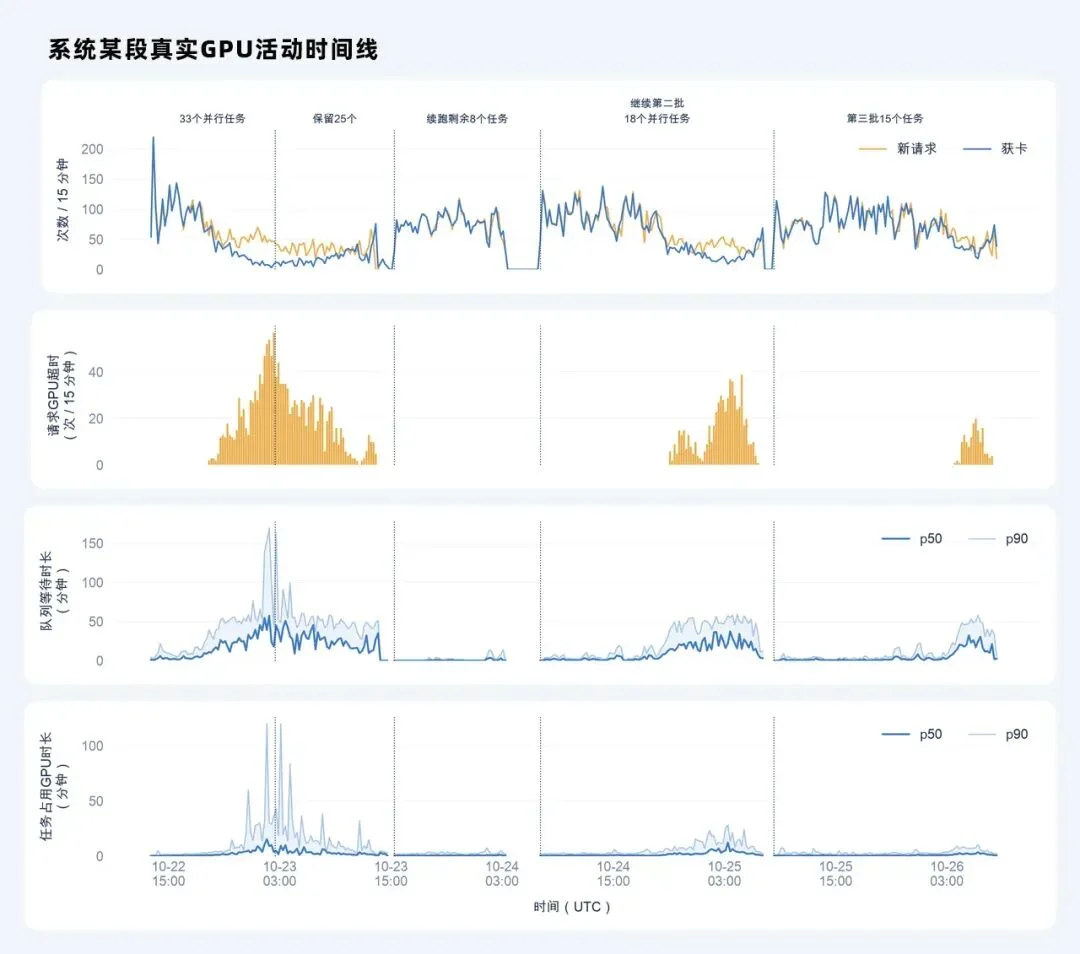Click the x-axis label 10-25 03:00
This screenshot has height=954, width=1080.
pos(725,873)
